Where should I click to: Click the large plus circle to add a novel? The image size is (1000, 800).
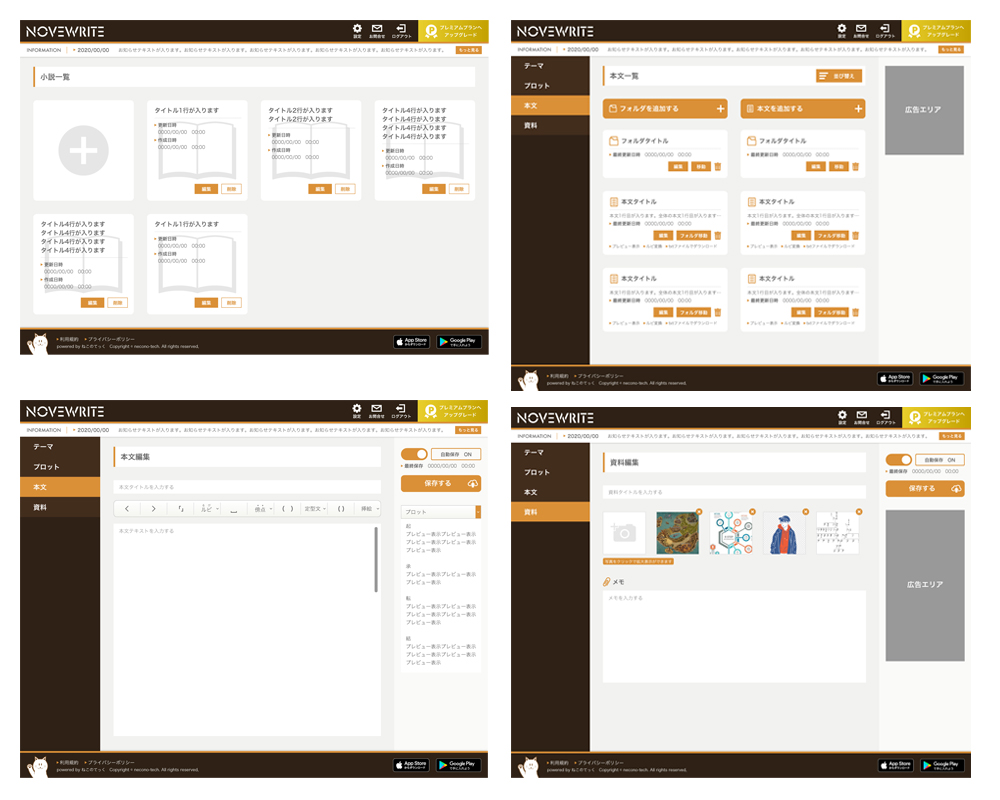click(83, 151)
